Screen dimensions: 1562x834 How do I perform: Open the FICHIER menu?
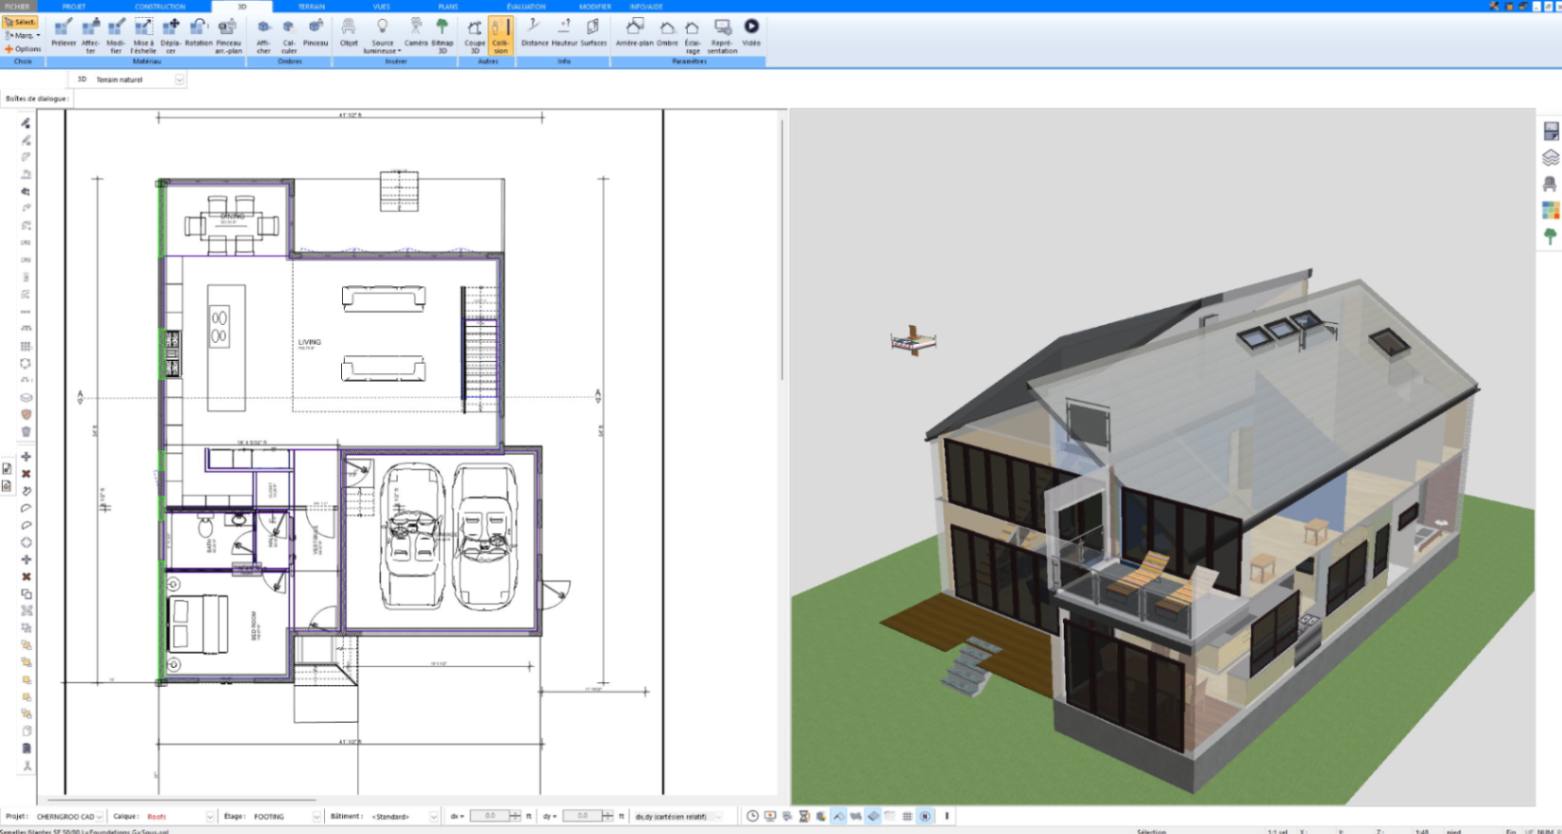pos(17,6)
